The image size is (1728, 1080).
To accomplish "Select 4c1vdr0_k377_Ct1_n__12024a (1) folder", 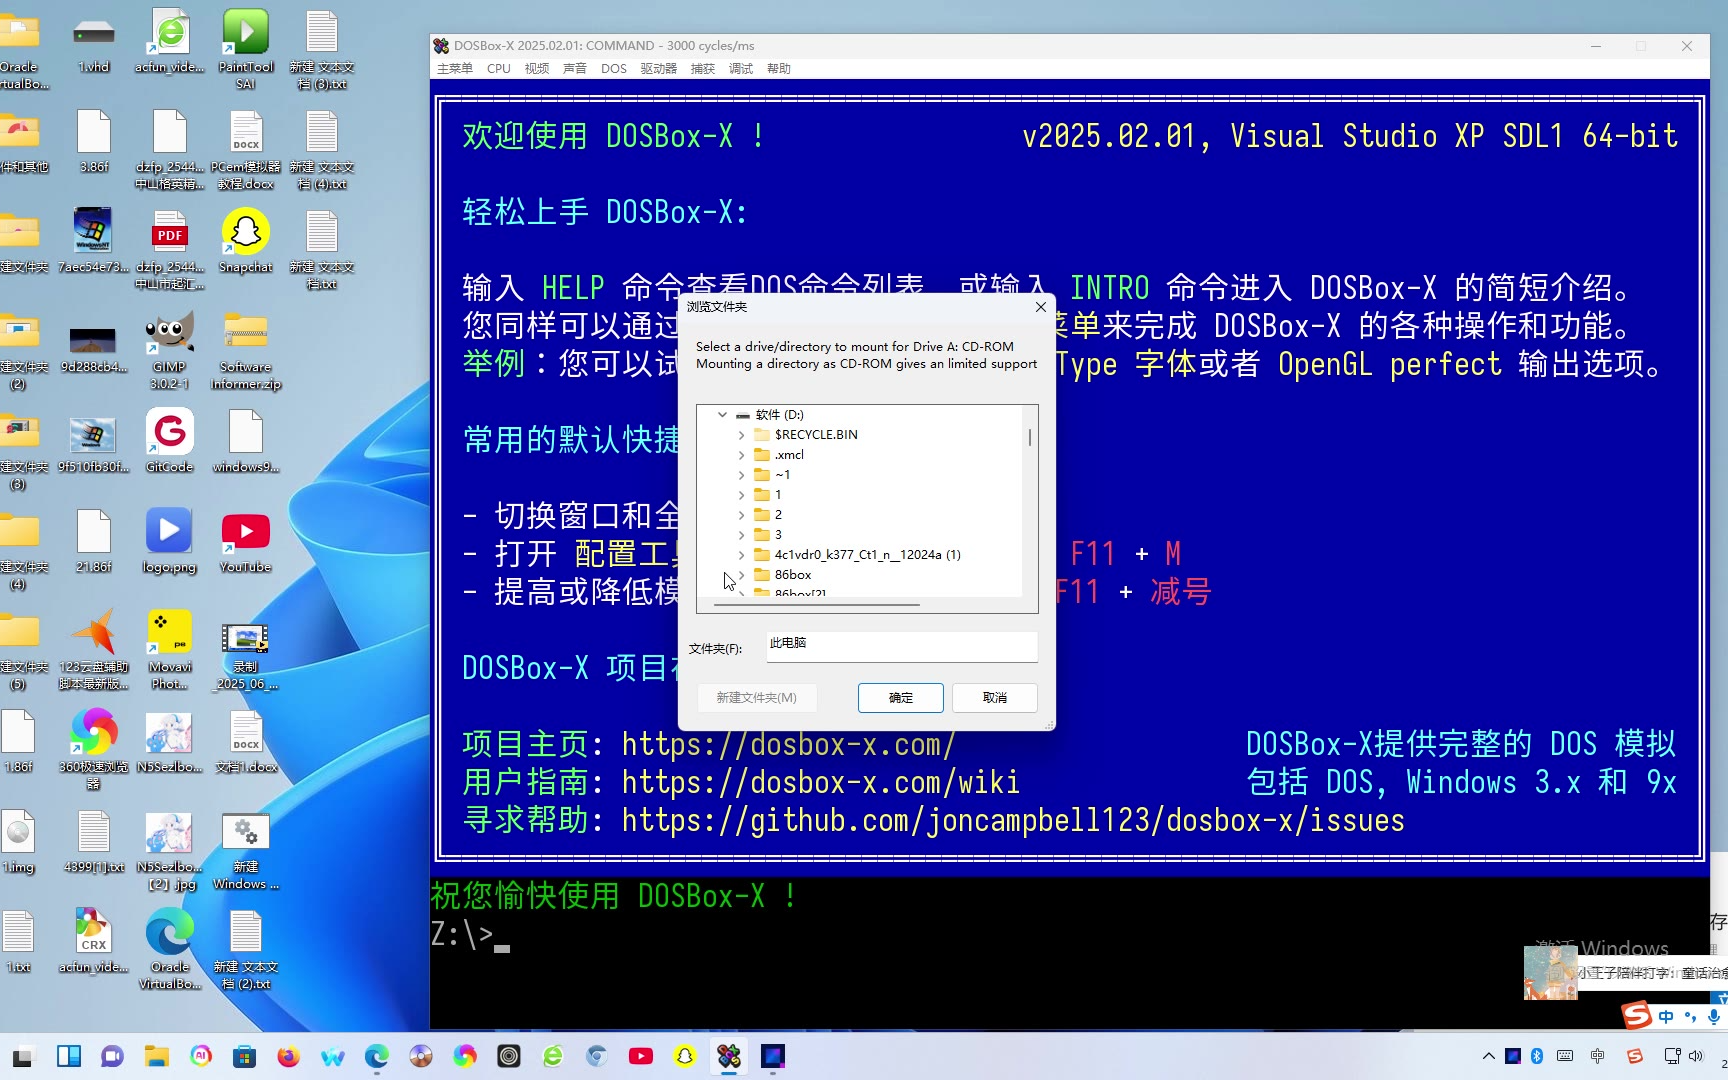I will (867, 554).
